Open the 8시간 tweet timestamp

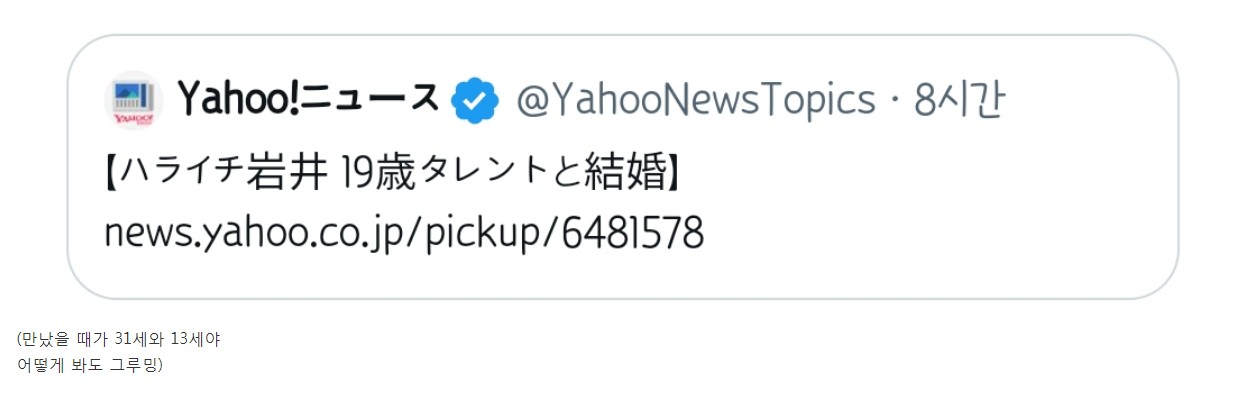(957, 100)
